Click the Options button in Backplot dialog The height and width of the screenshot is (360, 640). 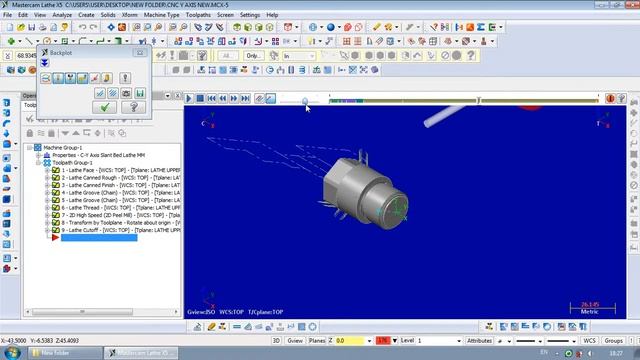(x=125, y=78)
